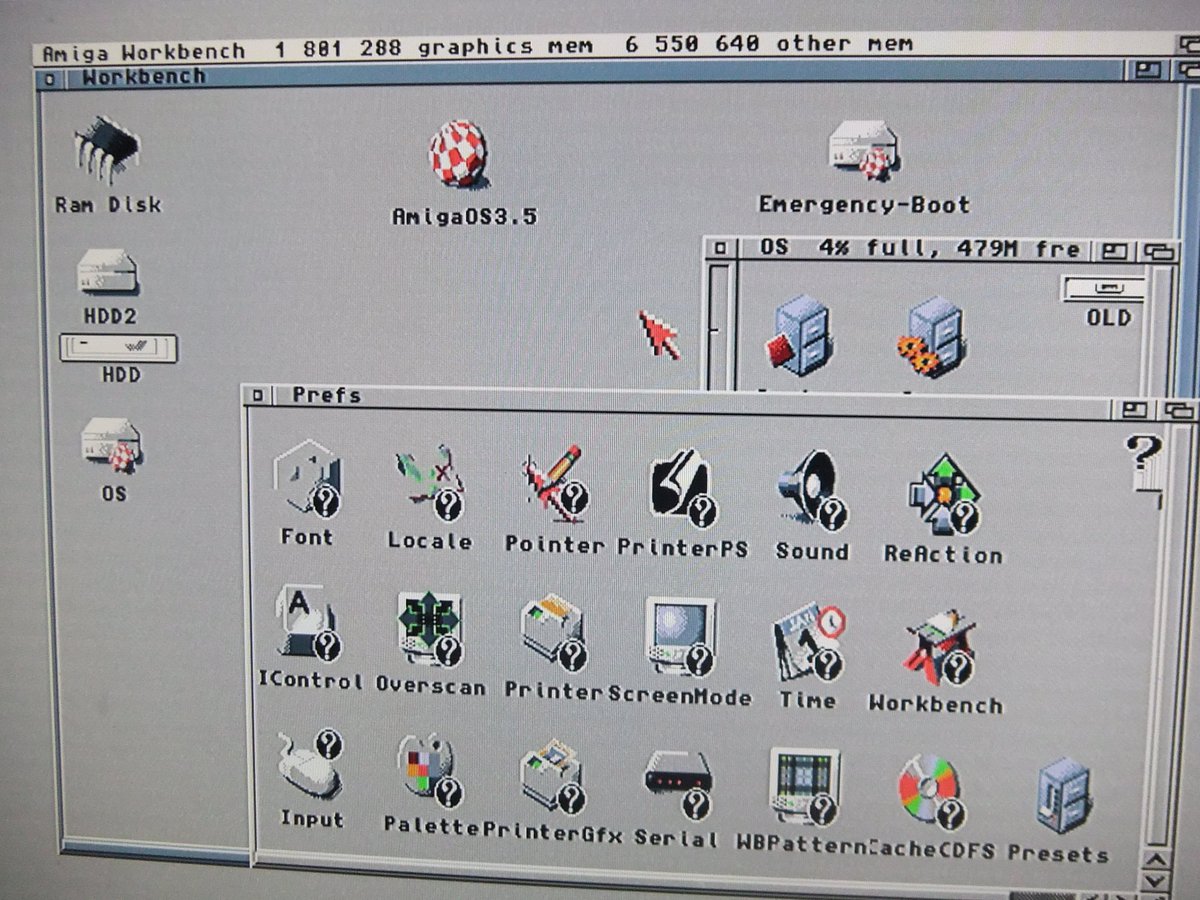Select the AmigaOS3.5 boing ball icon
The image size is (1200, 900).
(x=462, y=155)
